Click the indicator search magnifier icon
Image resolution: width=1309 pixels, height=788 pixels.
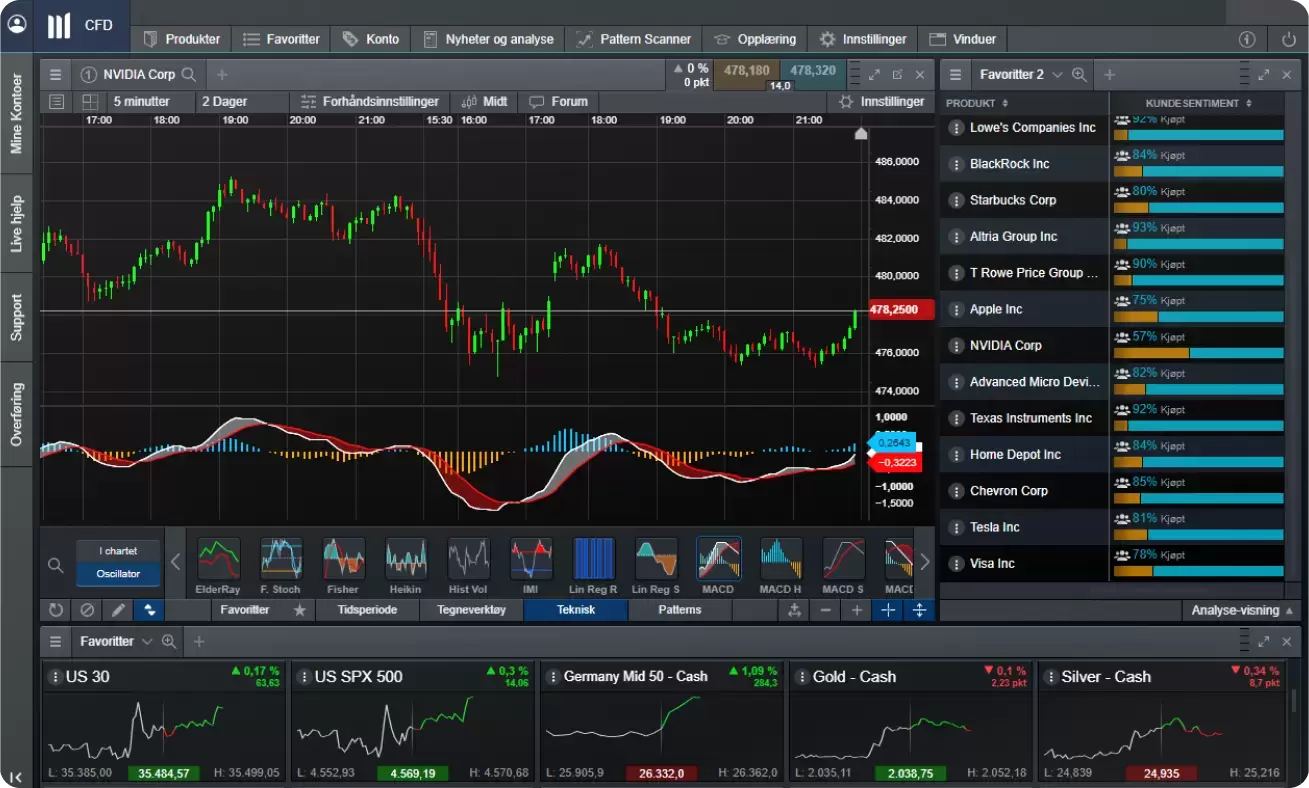[56, 565]
